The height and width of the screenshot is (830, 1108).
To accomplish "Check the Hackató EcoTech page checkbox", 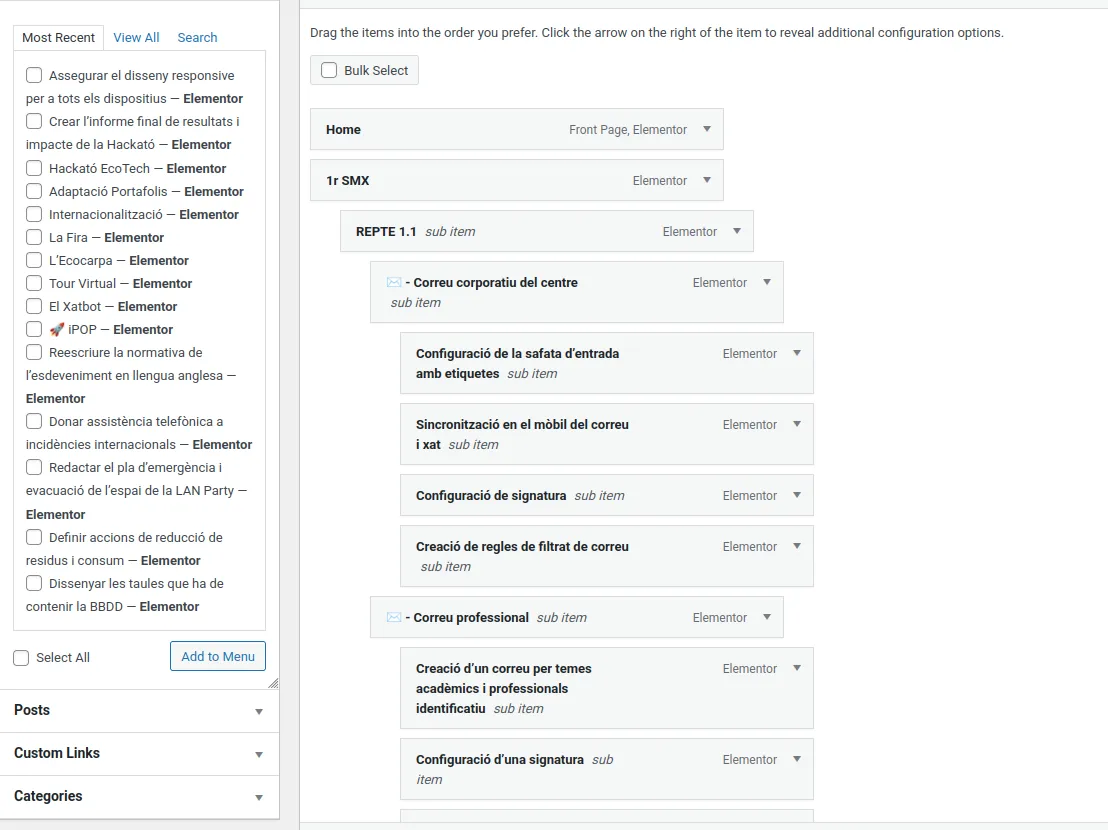I will 34,168.
